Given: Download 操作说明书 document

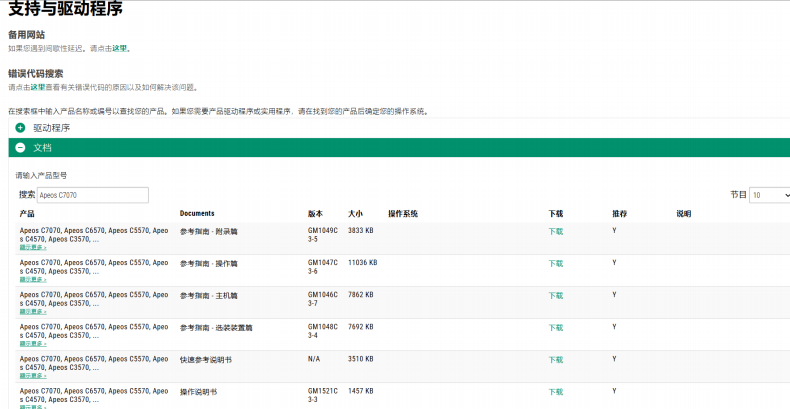Looking at the screenshot, I should click(556, 392).
